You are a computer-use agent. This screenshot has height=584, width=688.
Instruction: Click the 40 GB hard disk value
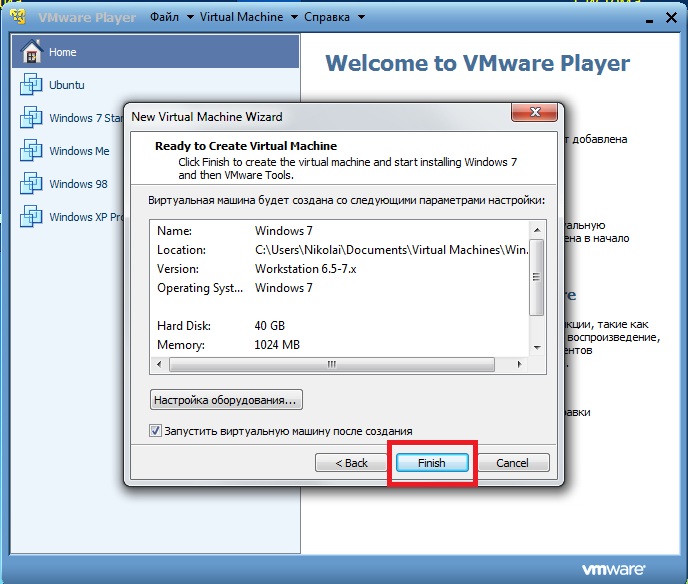point(270,326)
